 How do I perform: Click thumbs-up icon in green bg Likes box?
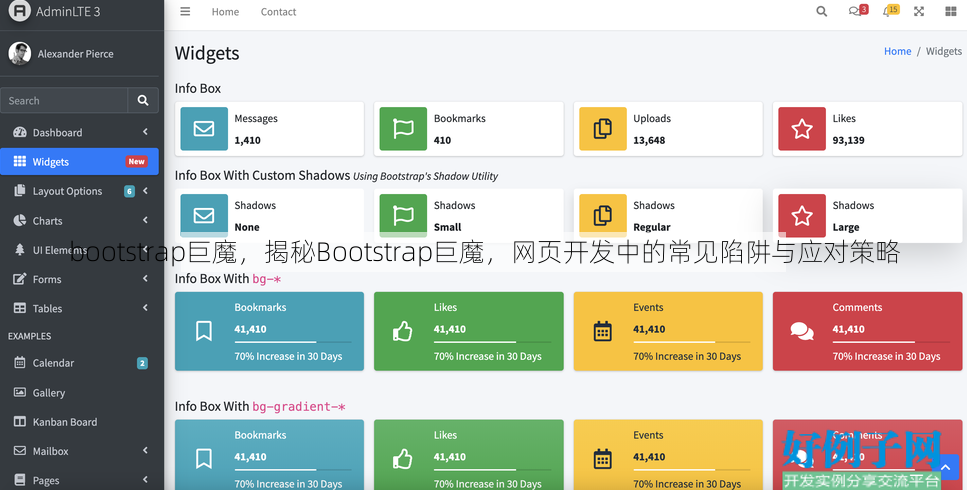point(403,332)
